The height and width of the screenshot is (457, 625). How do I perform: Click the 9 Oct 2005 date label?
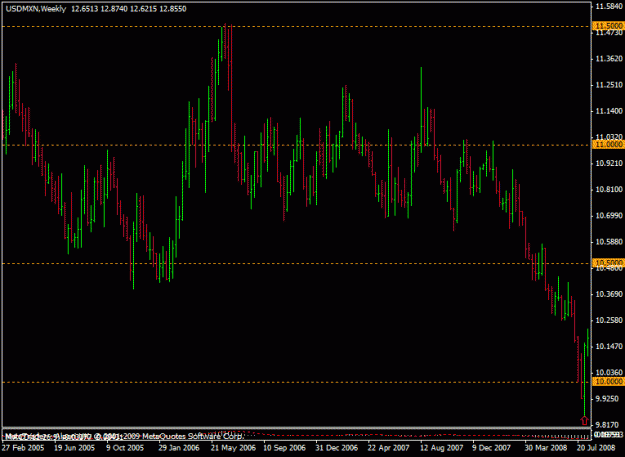coord(125,448)
